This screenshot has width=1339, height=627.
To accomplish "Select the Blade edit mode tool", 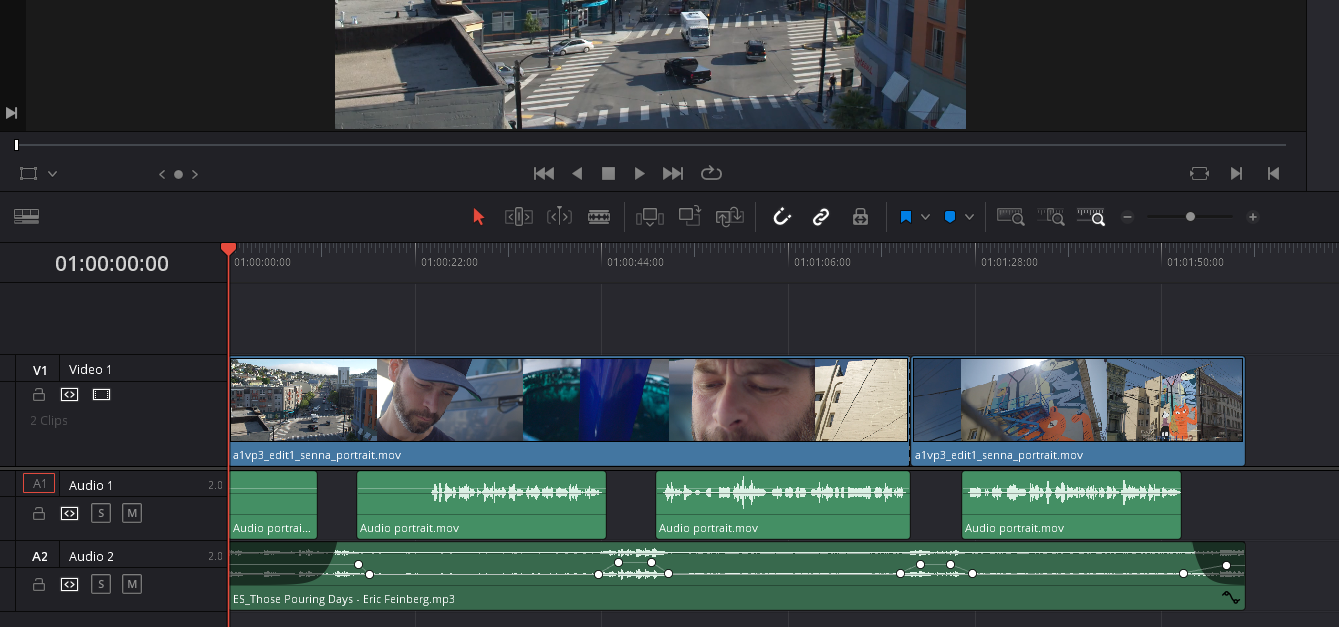I will [599, 217].
